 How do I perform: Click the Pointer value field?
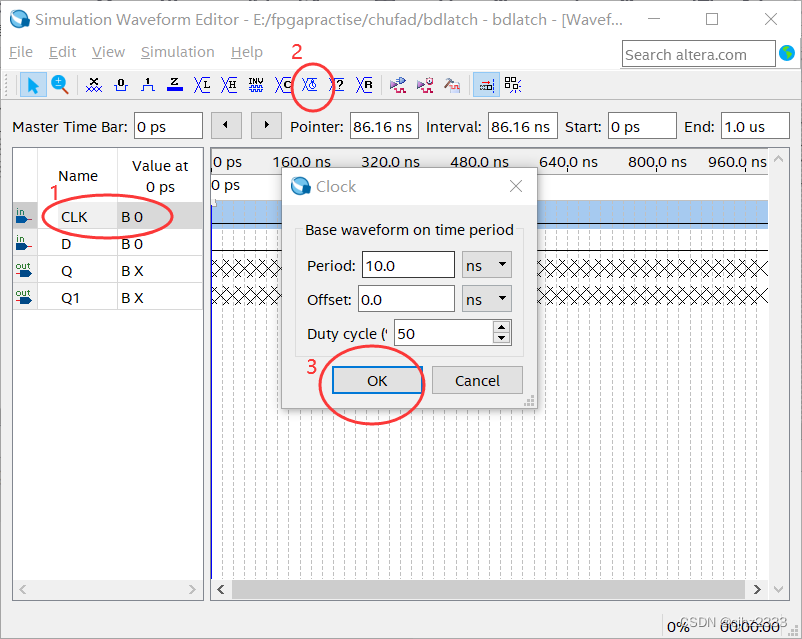[x=384, y=126]
